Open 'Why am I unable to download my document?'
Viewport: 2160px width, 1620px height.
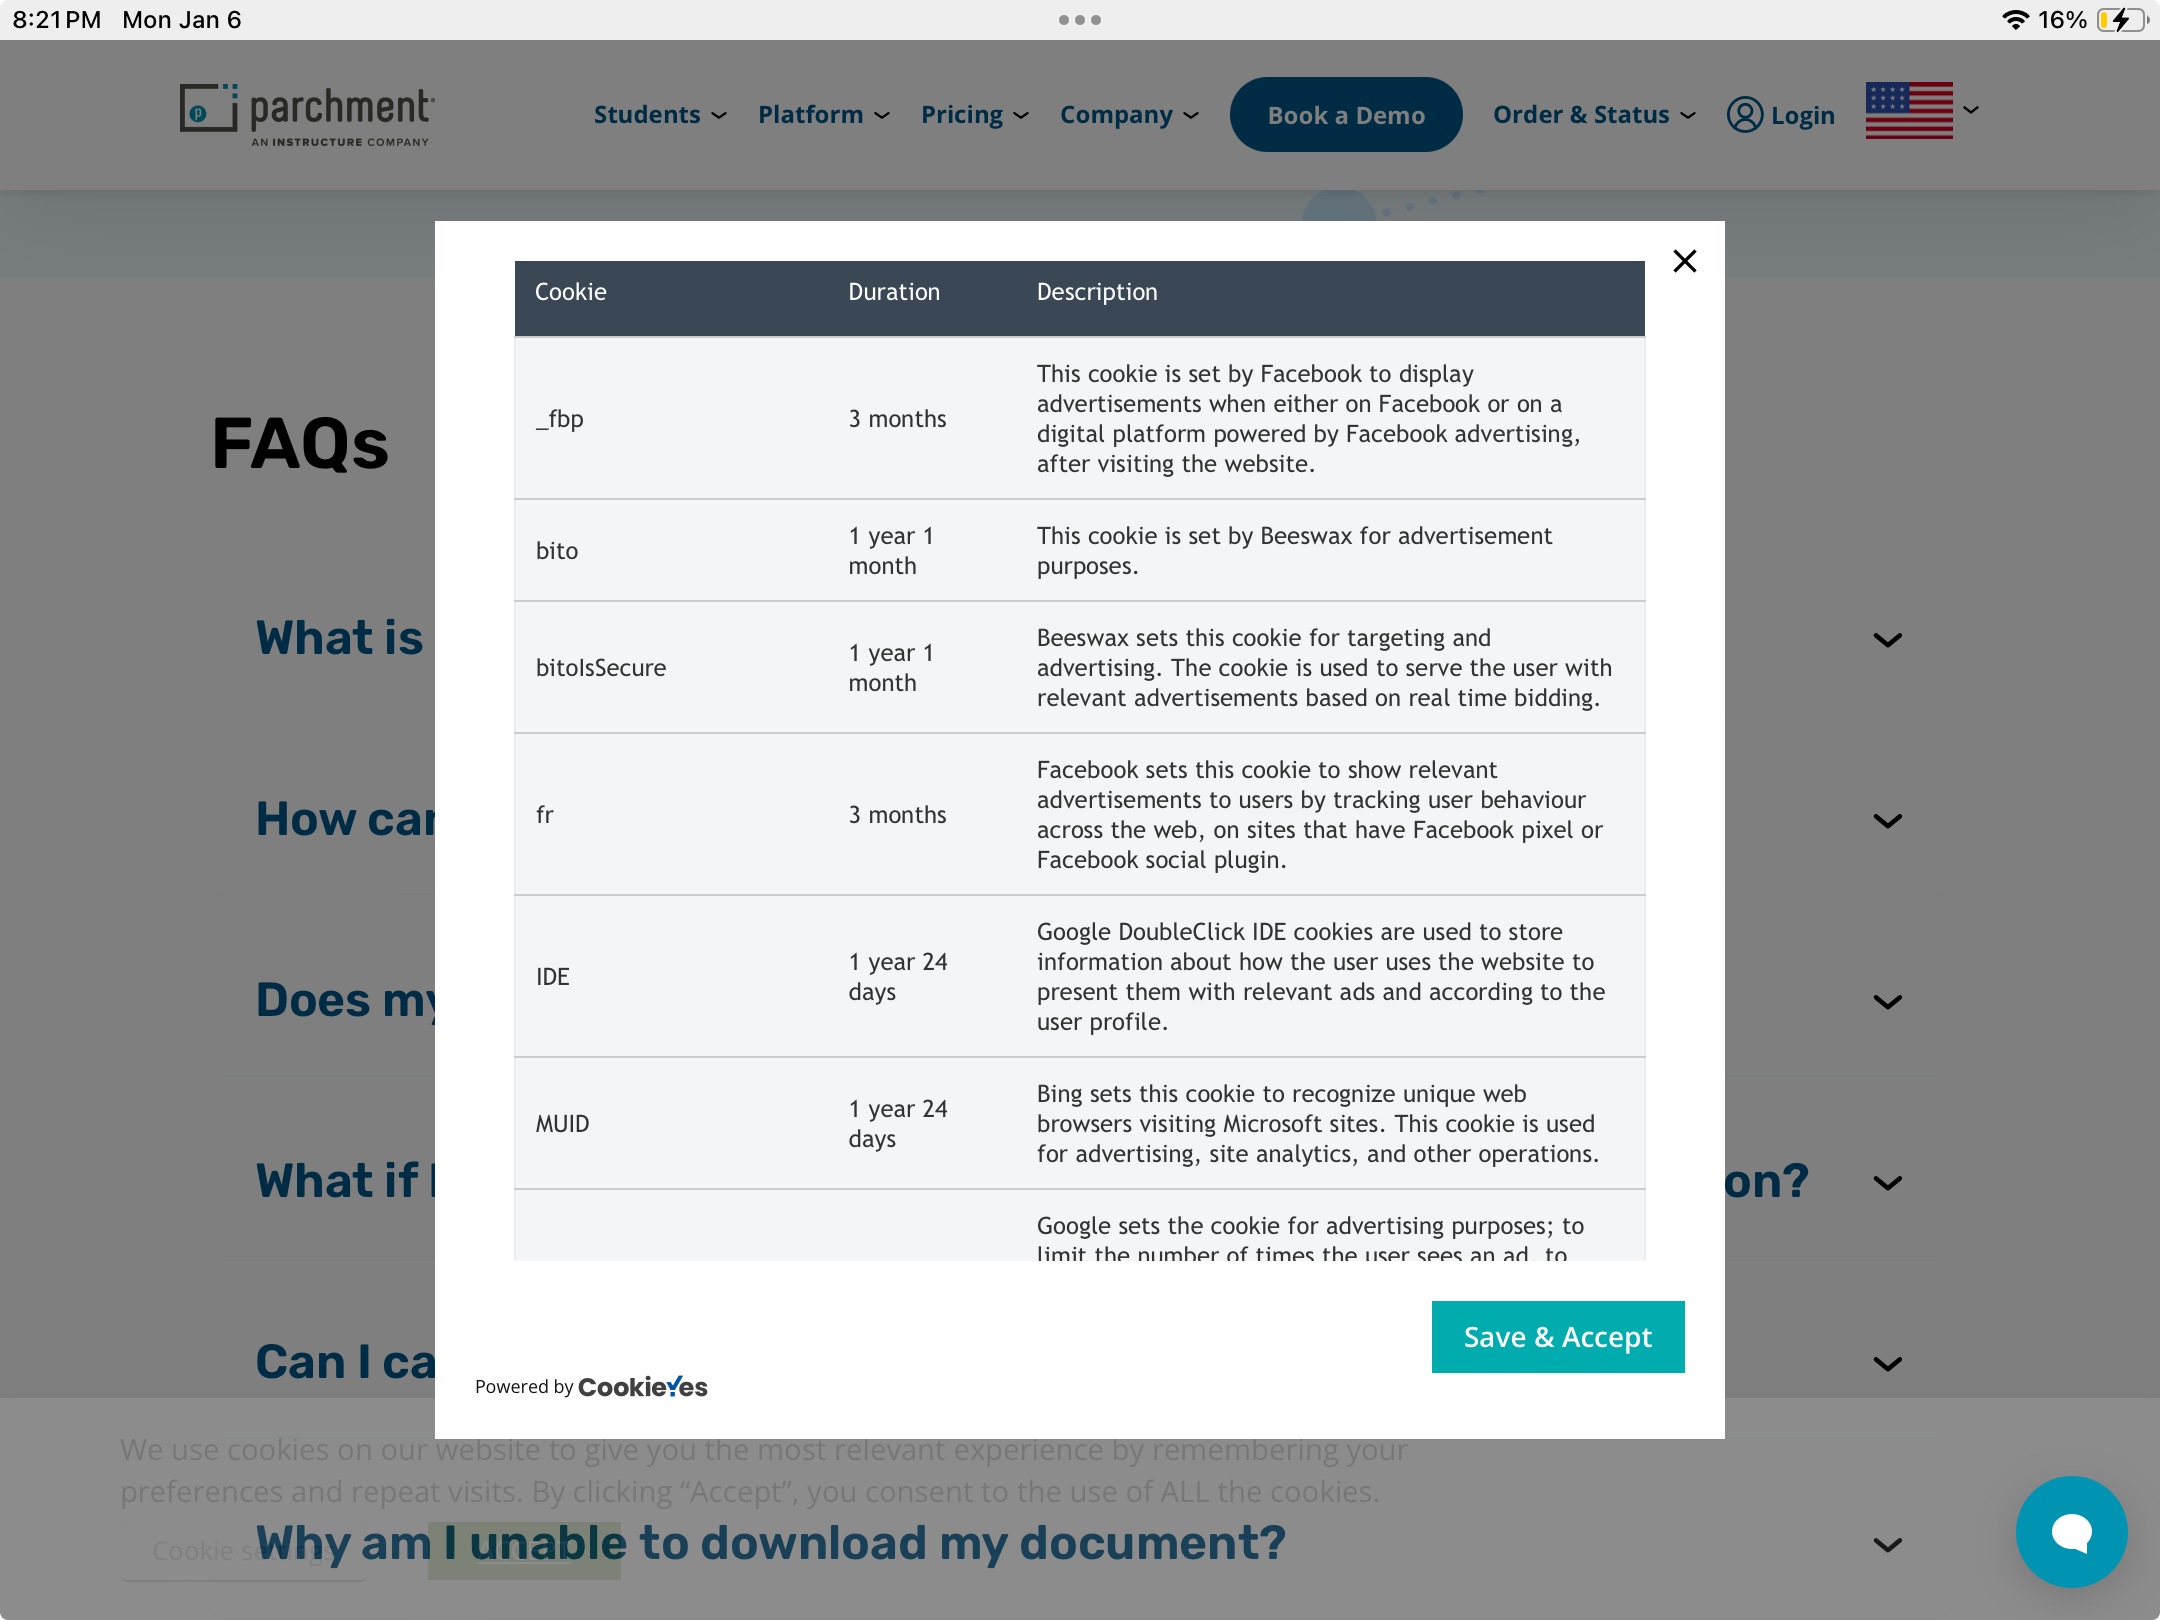[770, 1543]
